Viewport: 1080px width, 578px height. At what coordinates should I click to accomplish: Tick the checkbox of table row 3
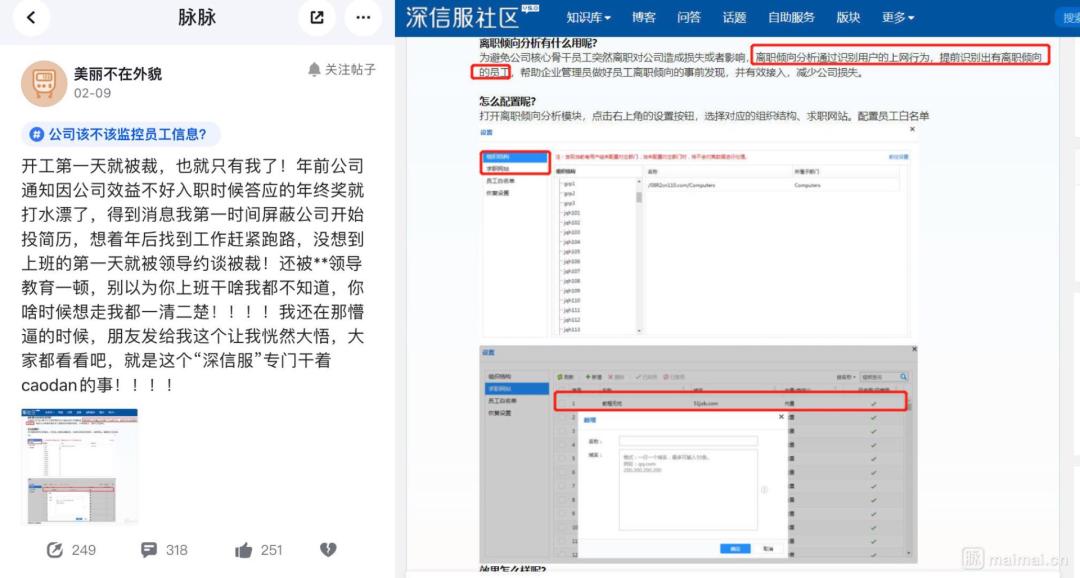click(561, 431)
